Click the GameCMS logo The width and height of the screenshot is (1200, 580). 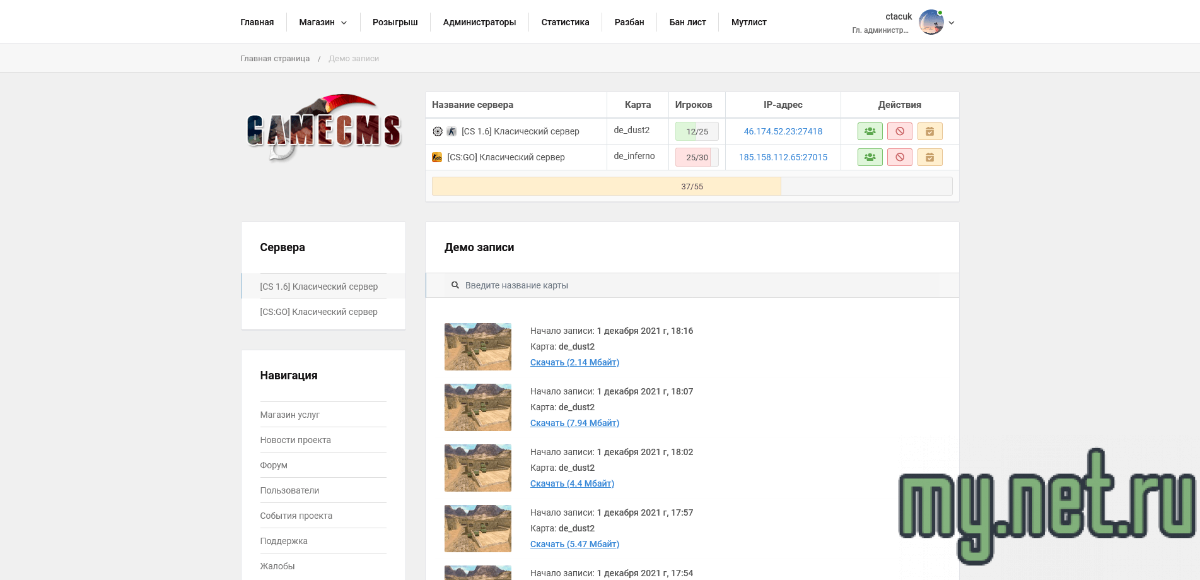click(x=324, y=128)
